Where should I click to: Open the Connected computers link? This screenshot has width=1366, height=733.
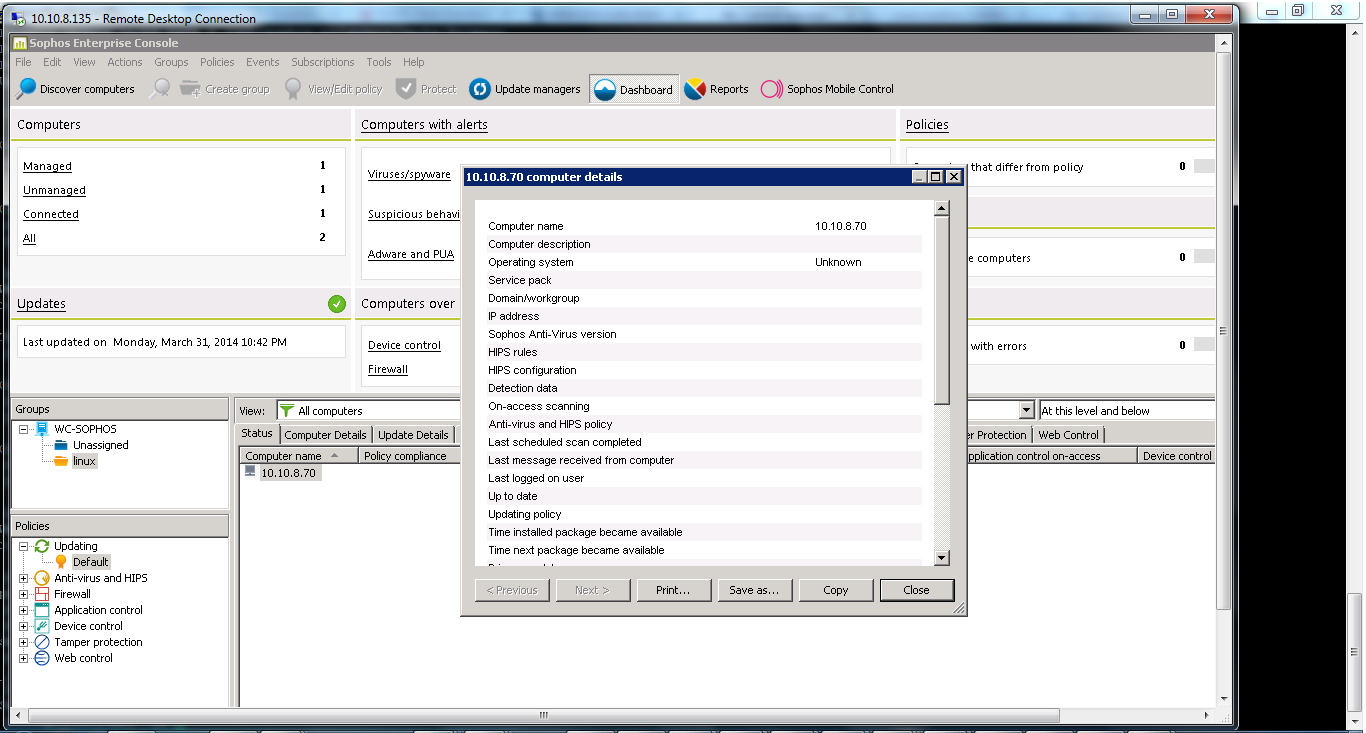pos(51,214)
